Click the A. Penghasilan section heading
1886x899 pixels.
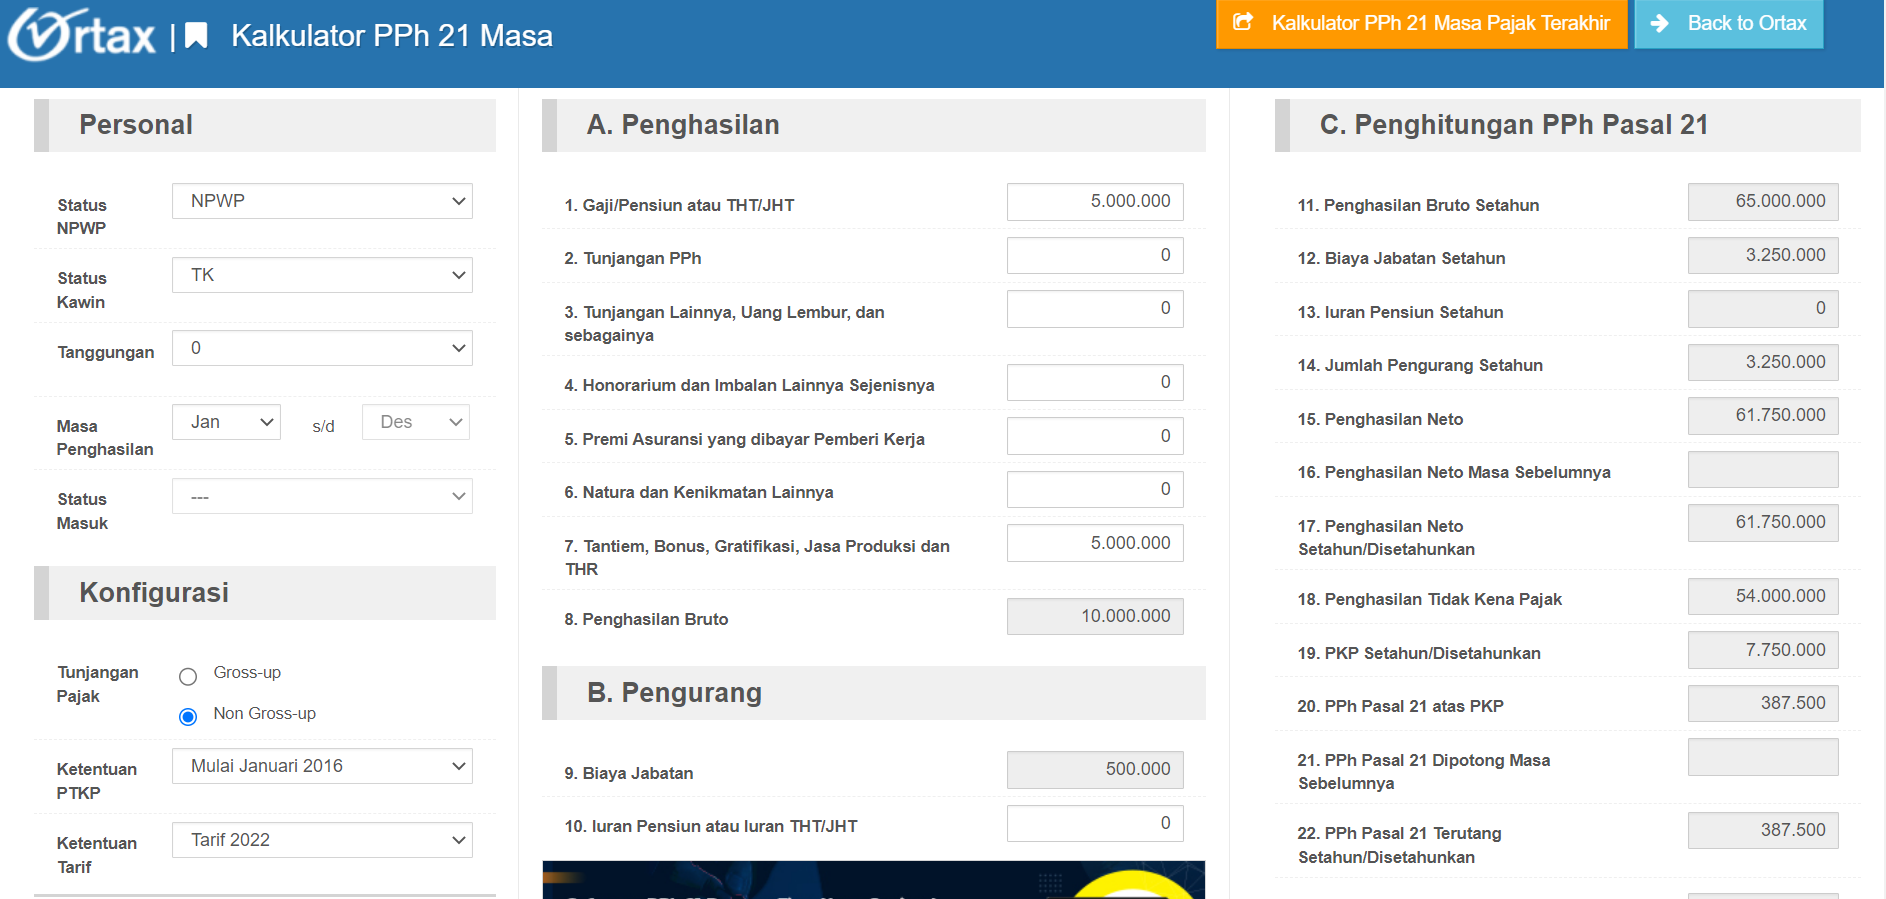click(683, 125)
